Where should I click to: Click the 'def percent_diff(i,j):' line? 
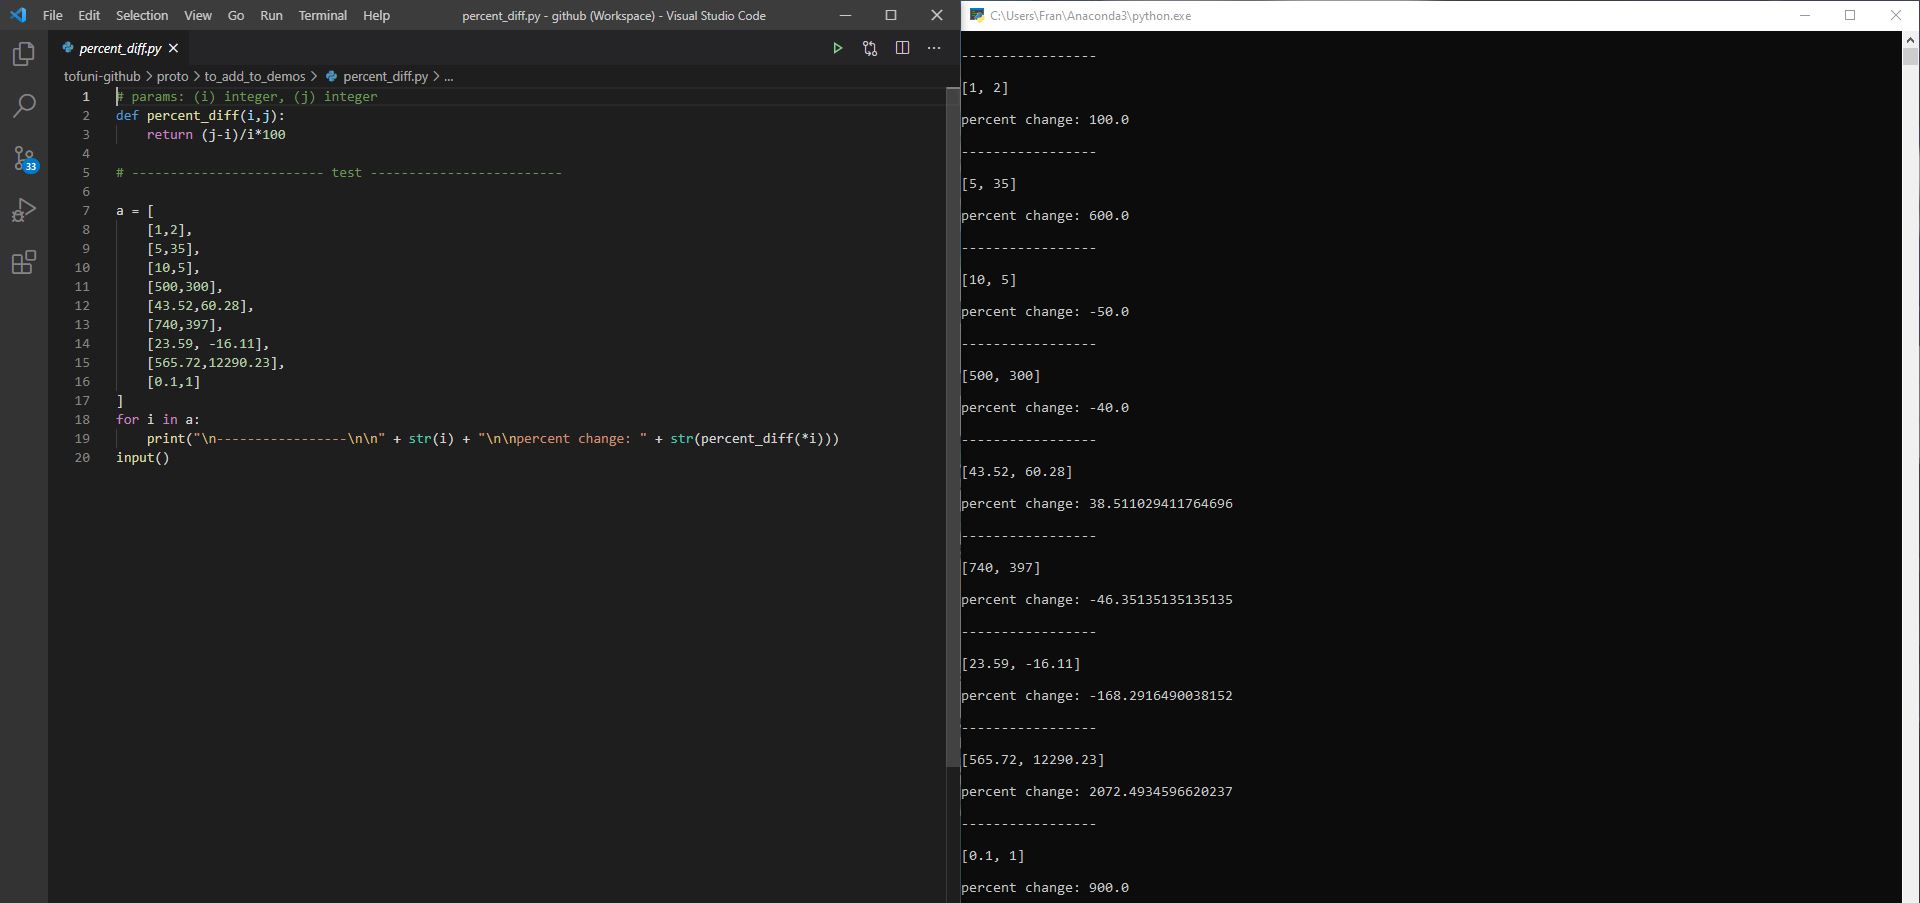(x=200, y=116)
